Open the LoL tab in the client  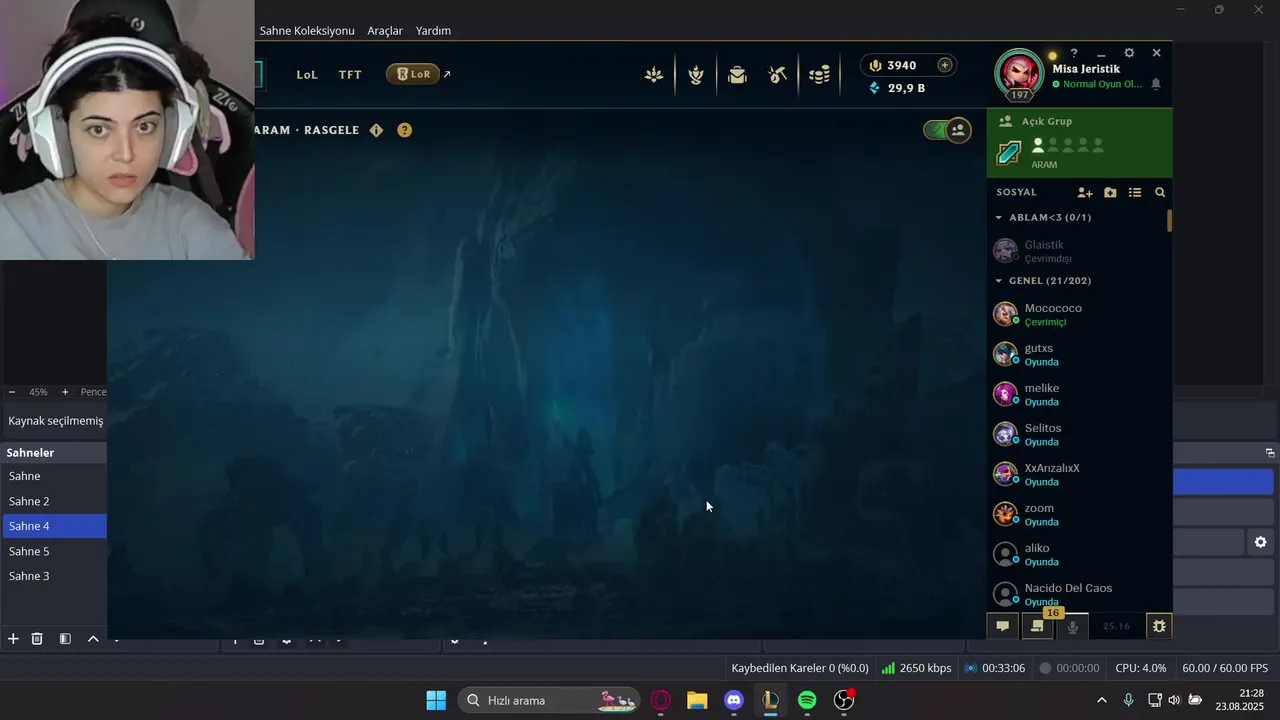point(307,75)
